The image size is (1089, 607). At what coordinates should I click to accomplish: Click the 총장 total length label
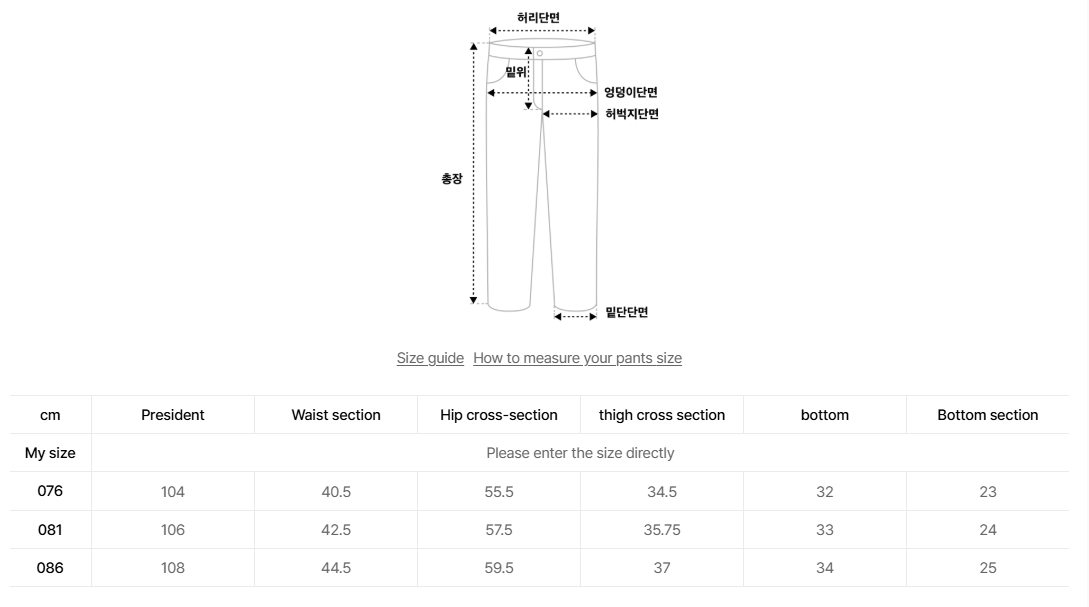point(451,178)
